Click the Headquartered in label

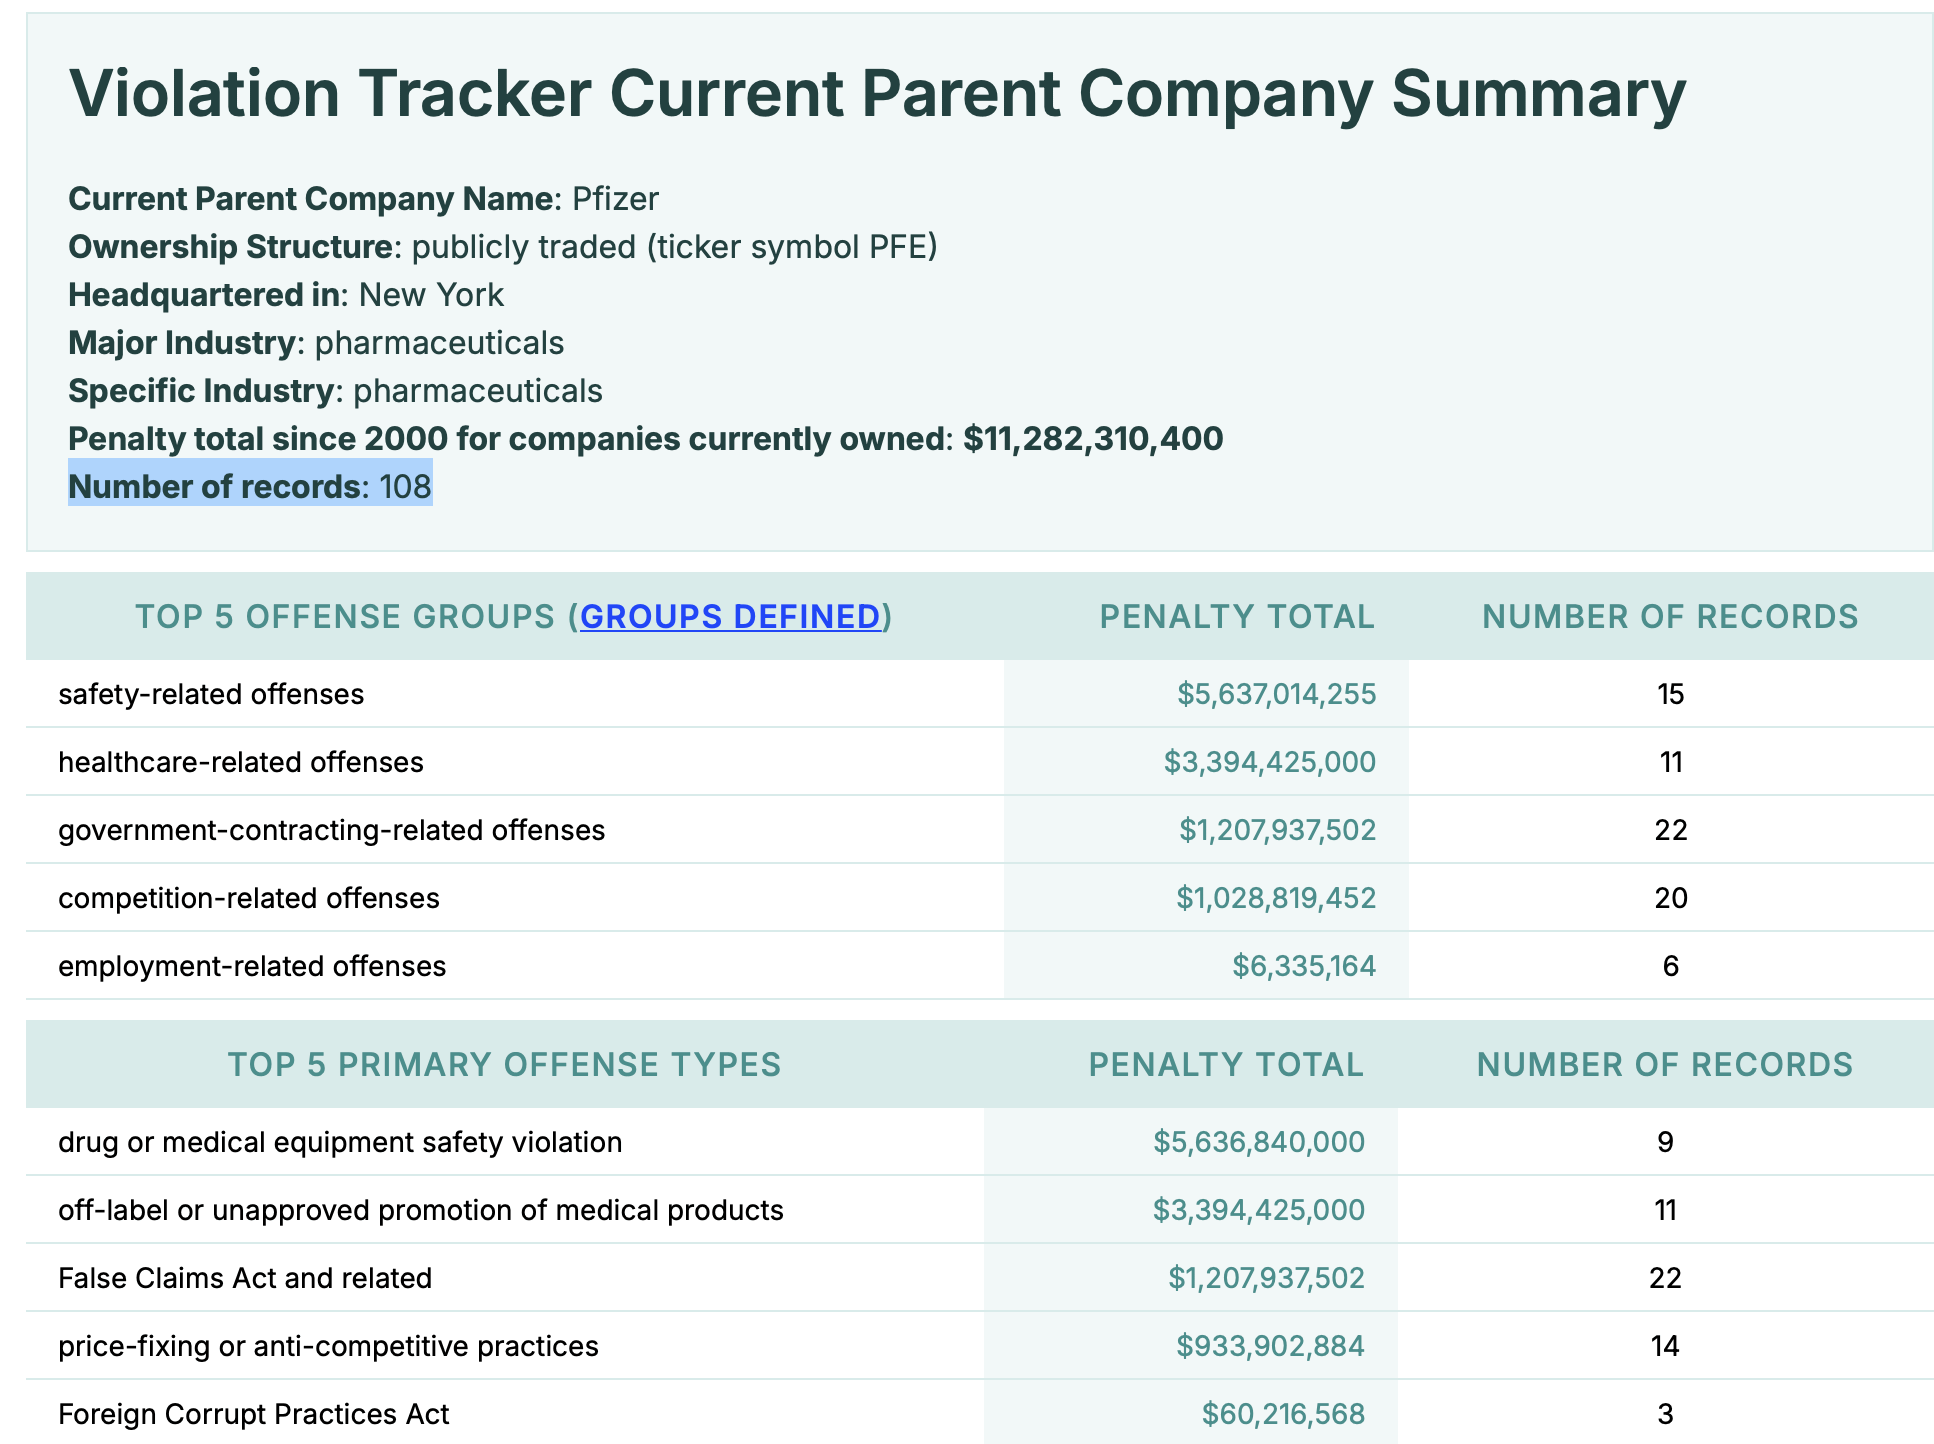(204, 295)
